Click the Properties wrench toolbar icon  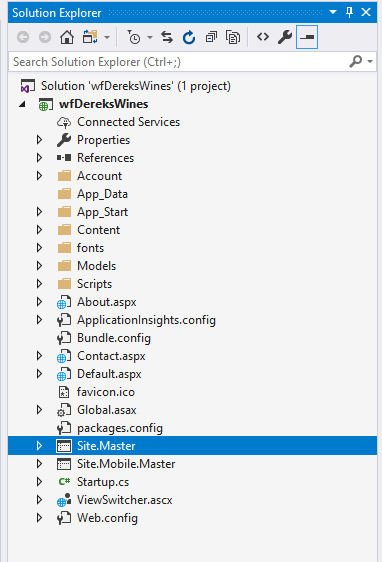coord(285,37)
